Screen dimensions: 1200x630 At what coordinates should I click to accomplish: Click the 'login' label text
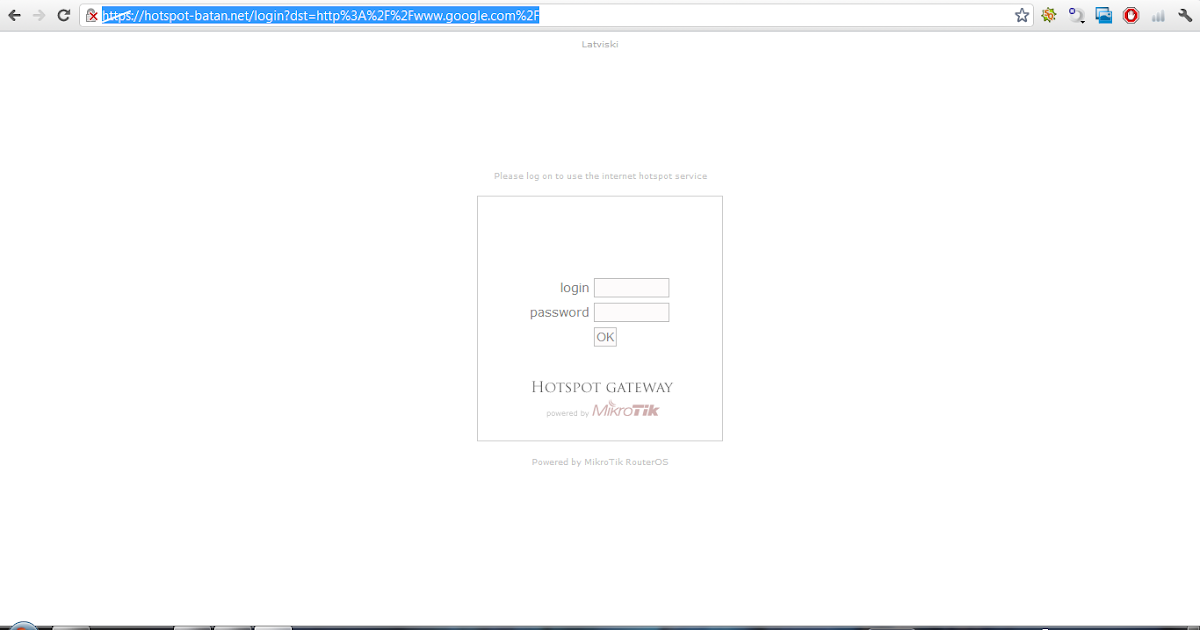575,288
